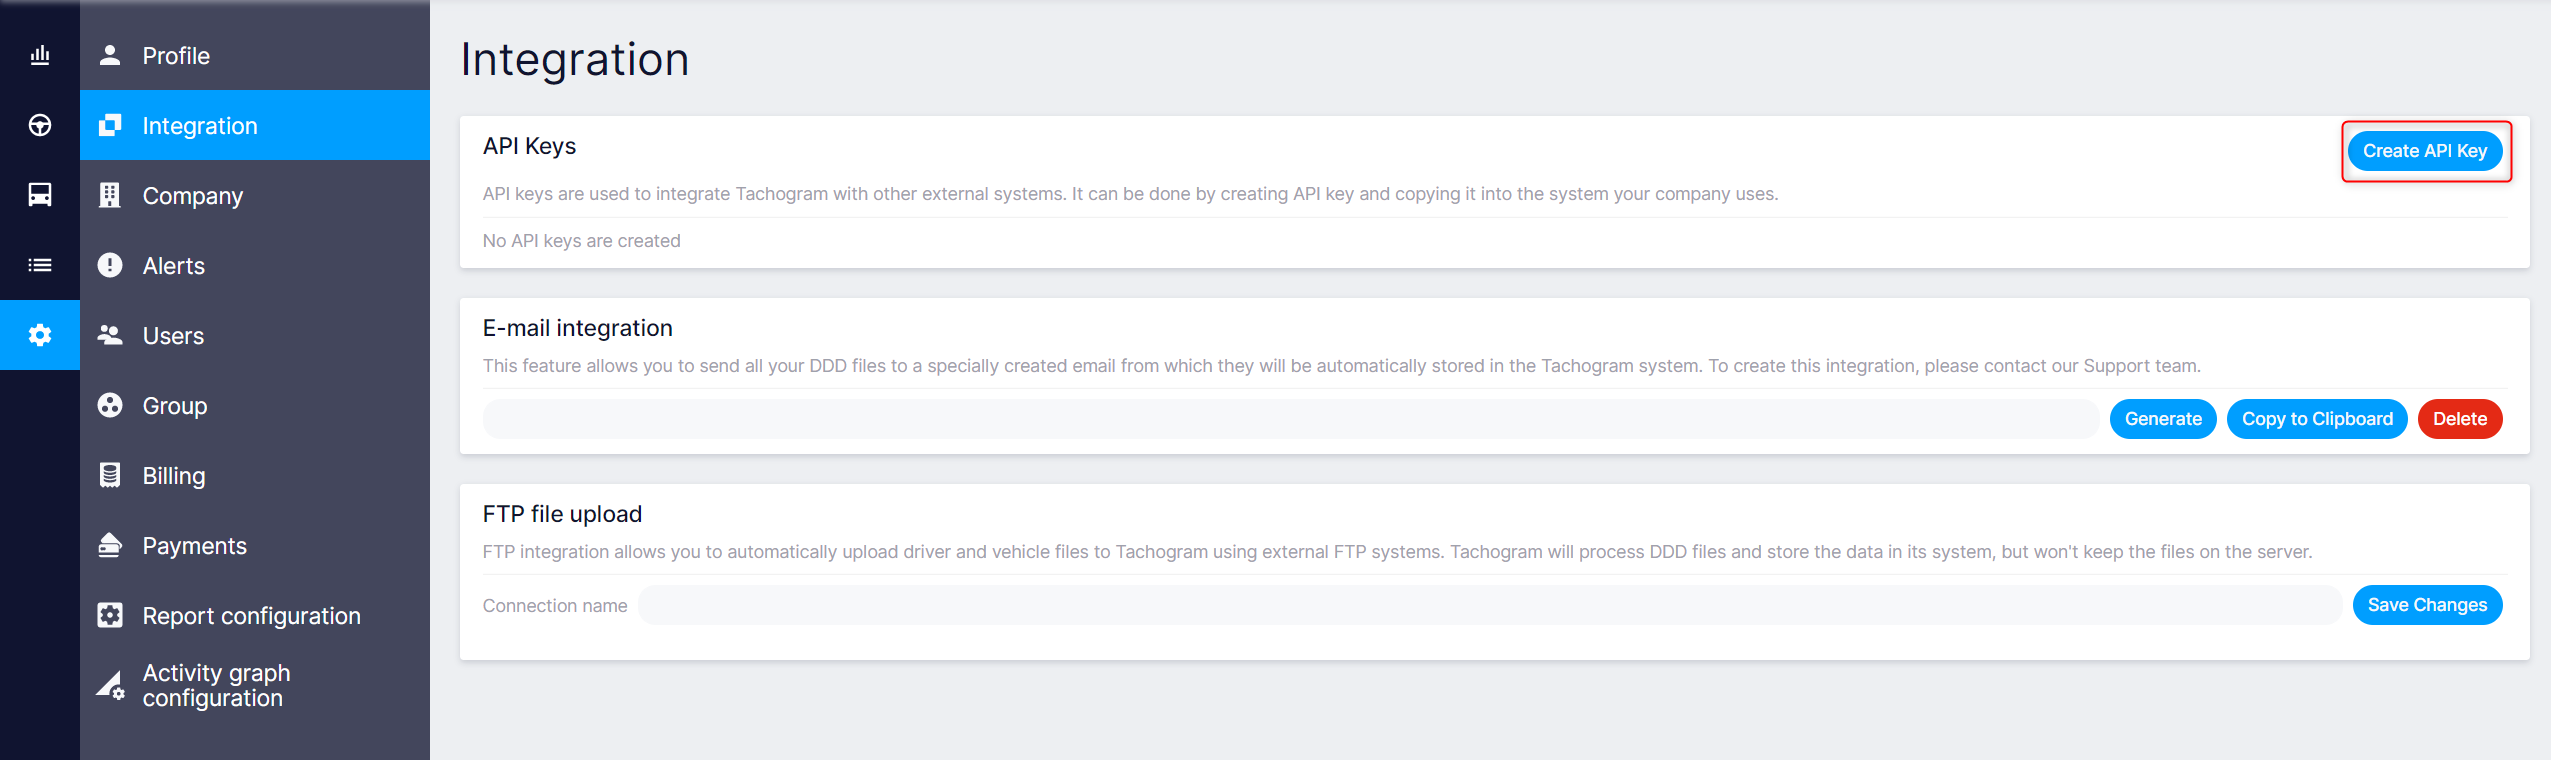This screenshot has width=2551, height=760.
Task: Click the Connection name input field
Action: tap(1490, 605)
